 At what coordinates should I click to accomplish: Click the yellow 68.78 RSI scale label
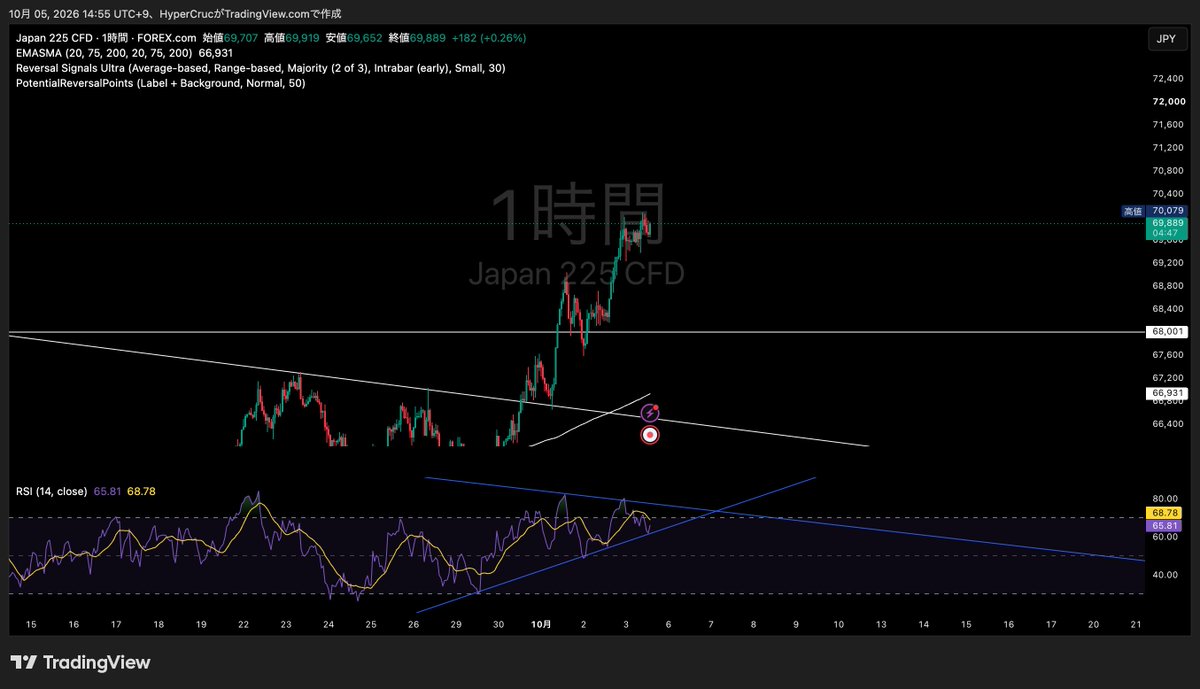[x=1166, y=513]
